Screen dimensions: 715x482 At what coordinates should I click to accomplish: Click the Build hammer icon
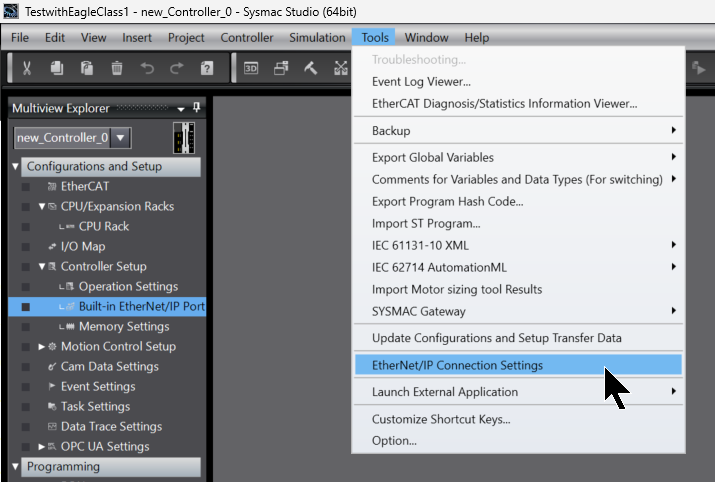coord(311,68)
